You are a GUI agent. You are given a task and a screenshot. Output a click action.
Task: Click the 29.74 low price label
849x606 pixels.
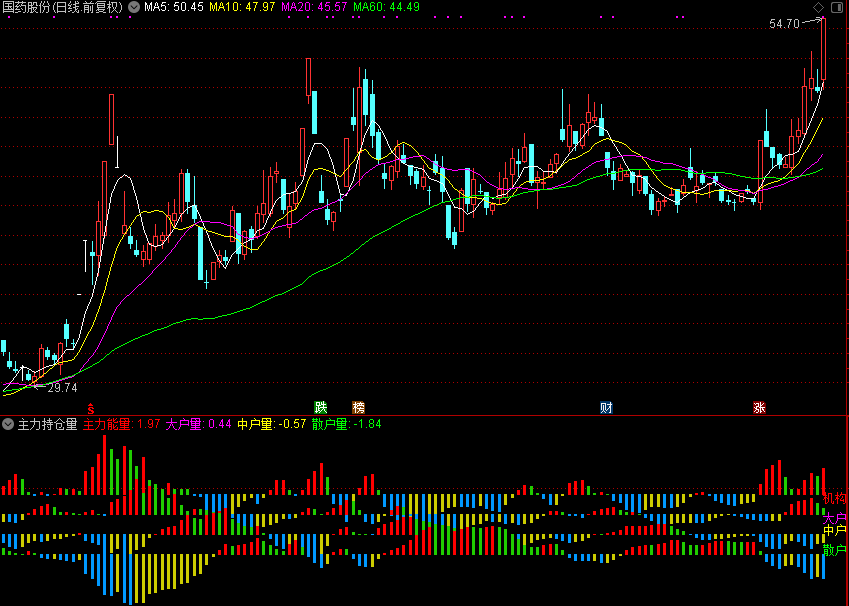[x=62, y=388]
